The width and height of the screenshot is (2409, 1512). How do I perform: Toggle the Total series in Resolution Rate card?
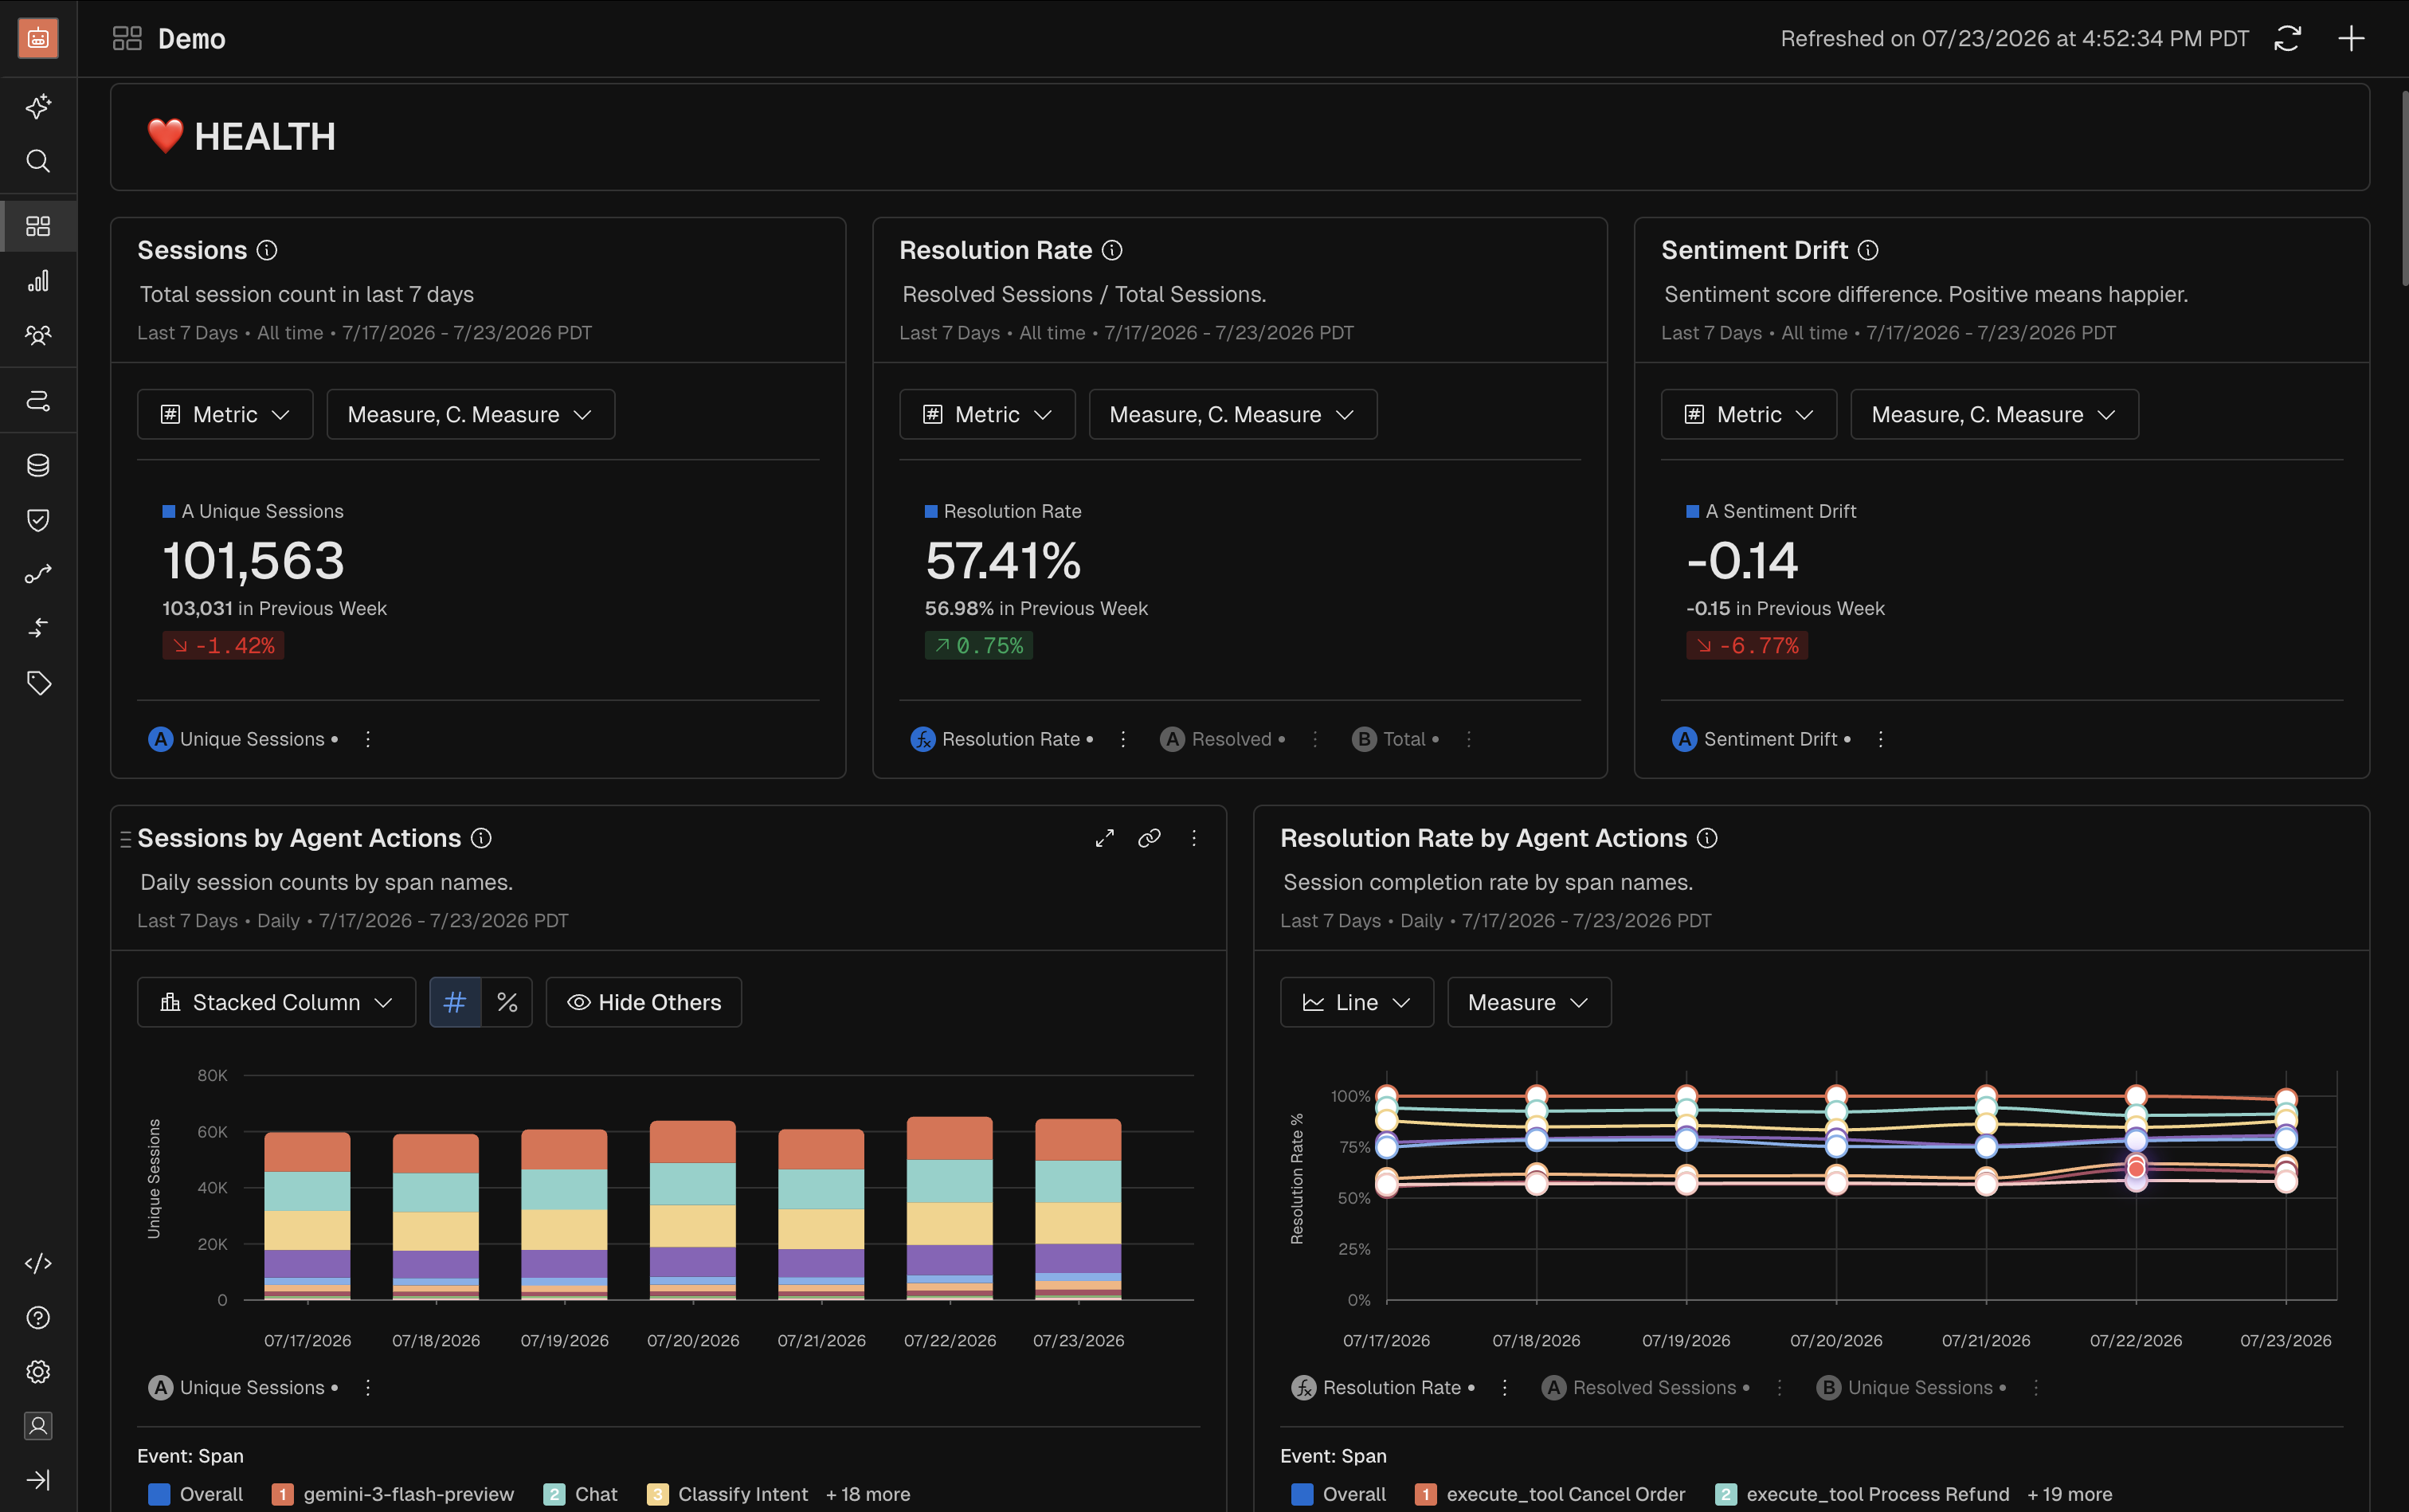click(x=1396, y=739)
